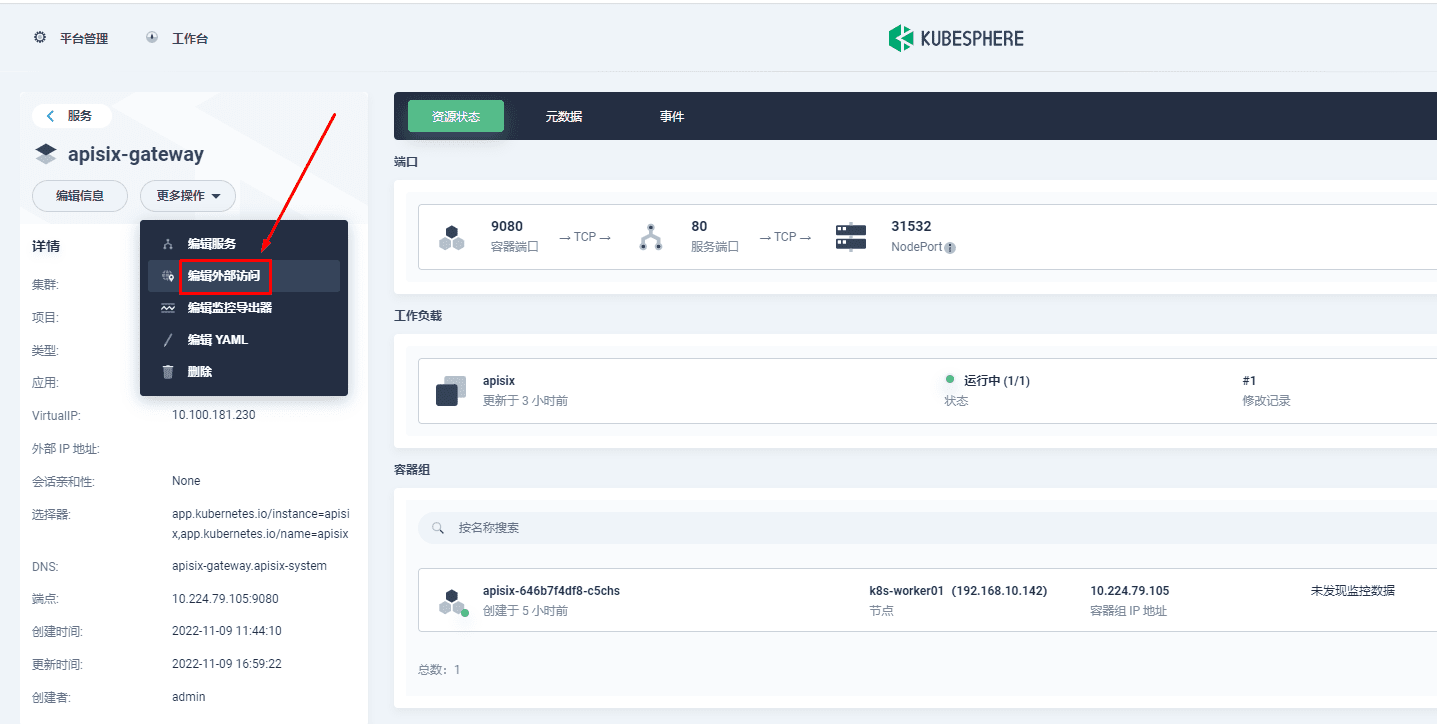Click the DNS value apisix-gateway.apisix-system
1437x724 pixels.
(x=249, y=566)
